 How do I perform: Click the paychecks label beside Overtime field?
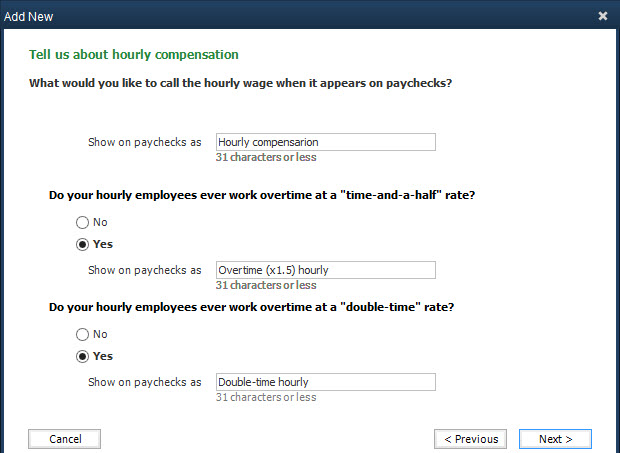click(145, 270)
